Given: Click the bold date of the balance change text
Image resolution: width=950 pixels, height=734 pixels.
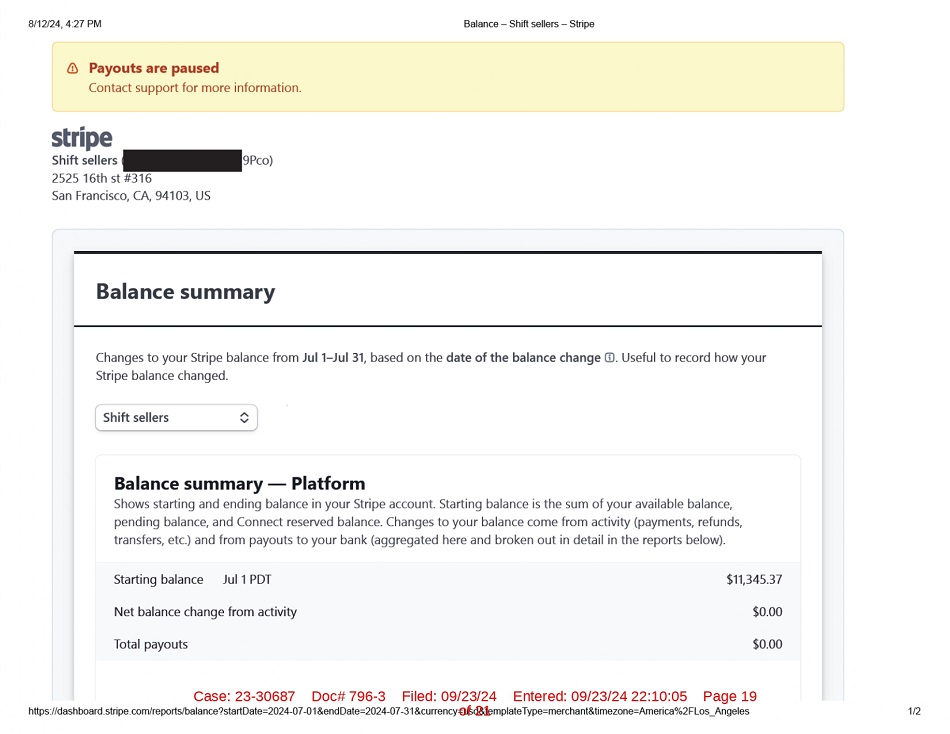Looking at the screenshot, I should click(x=523, y=358).
